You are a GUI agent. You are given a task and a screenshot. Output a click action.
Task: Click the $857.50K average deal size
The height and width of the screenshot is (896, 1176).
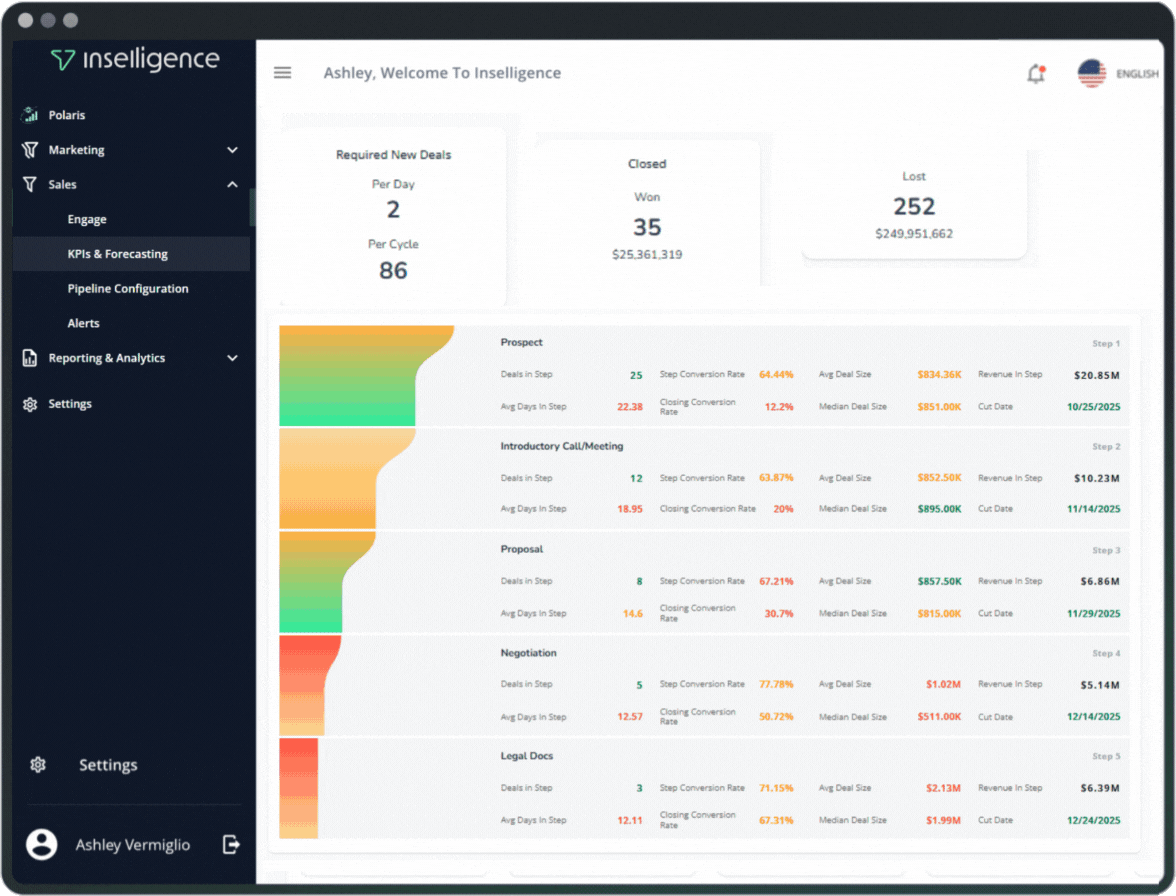[x=939, y=581]
